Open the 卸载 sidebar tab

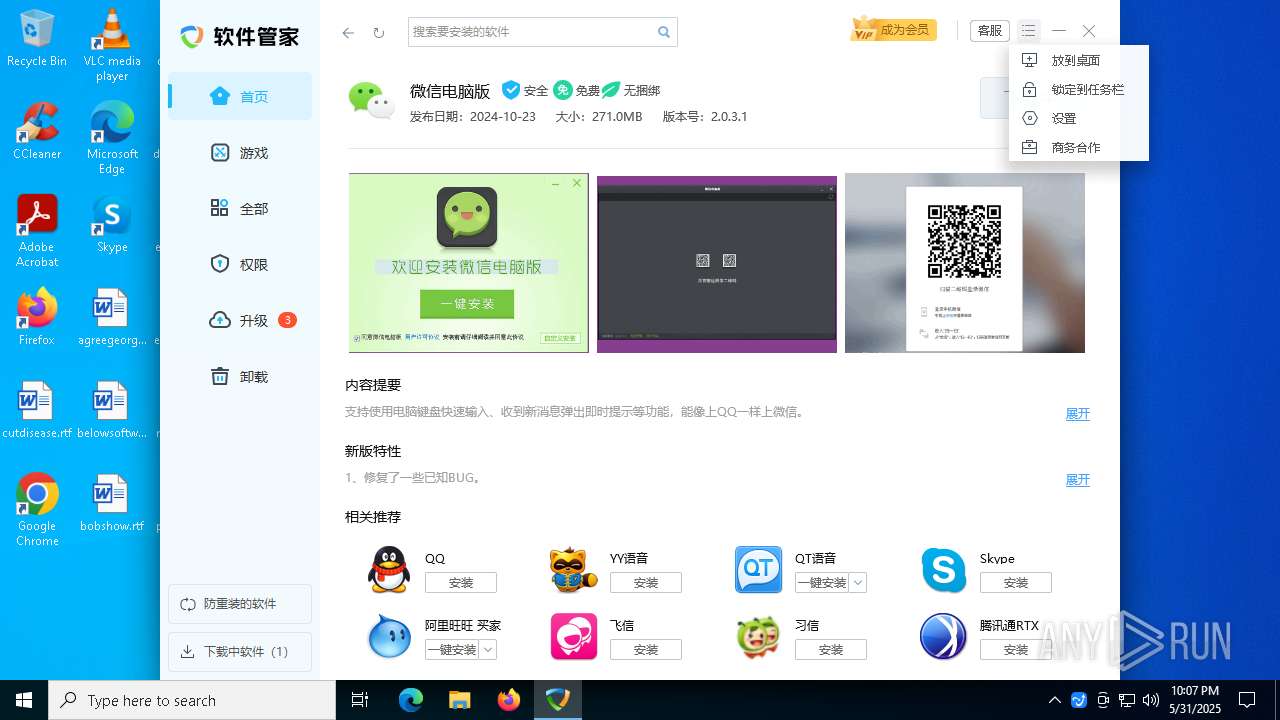(240, 377)
